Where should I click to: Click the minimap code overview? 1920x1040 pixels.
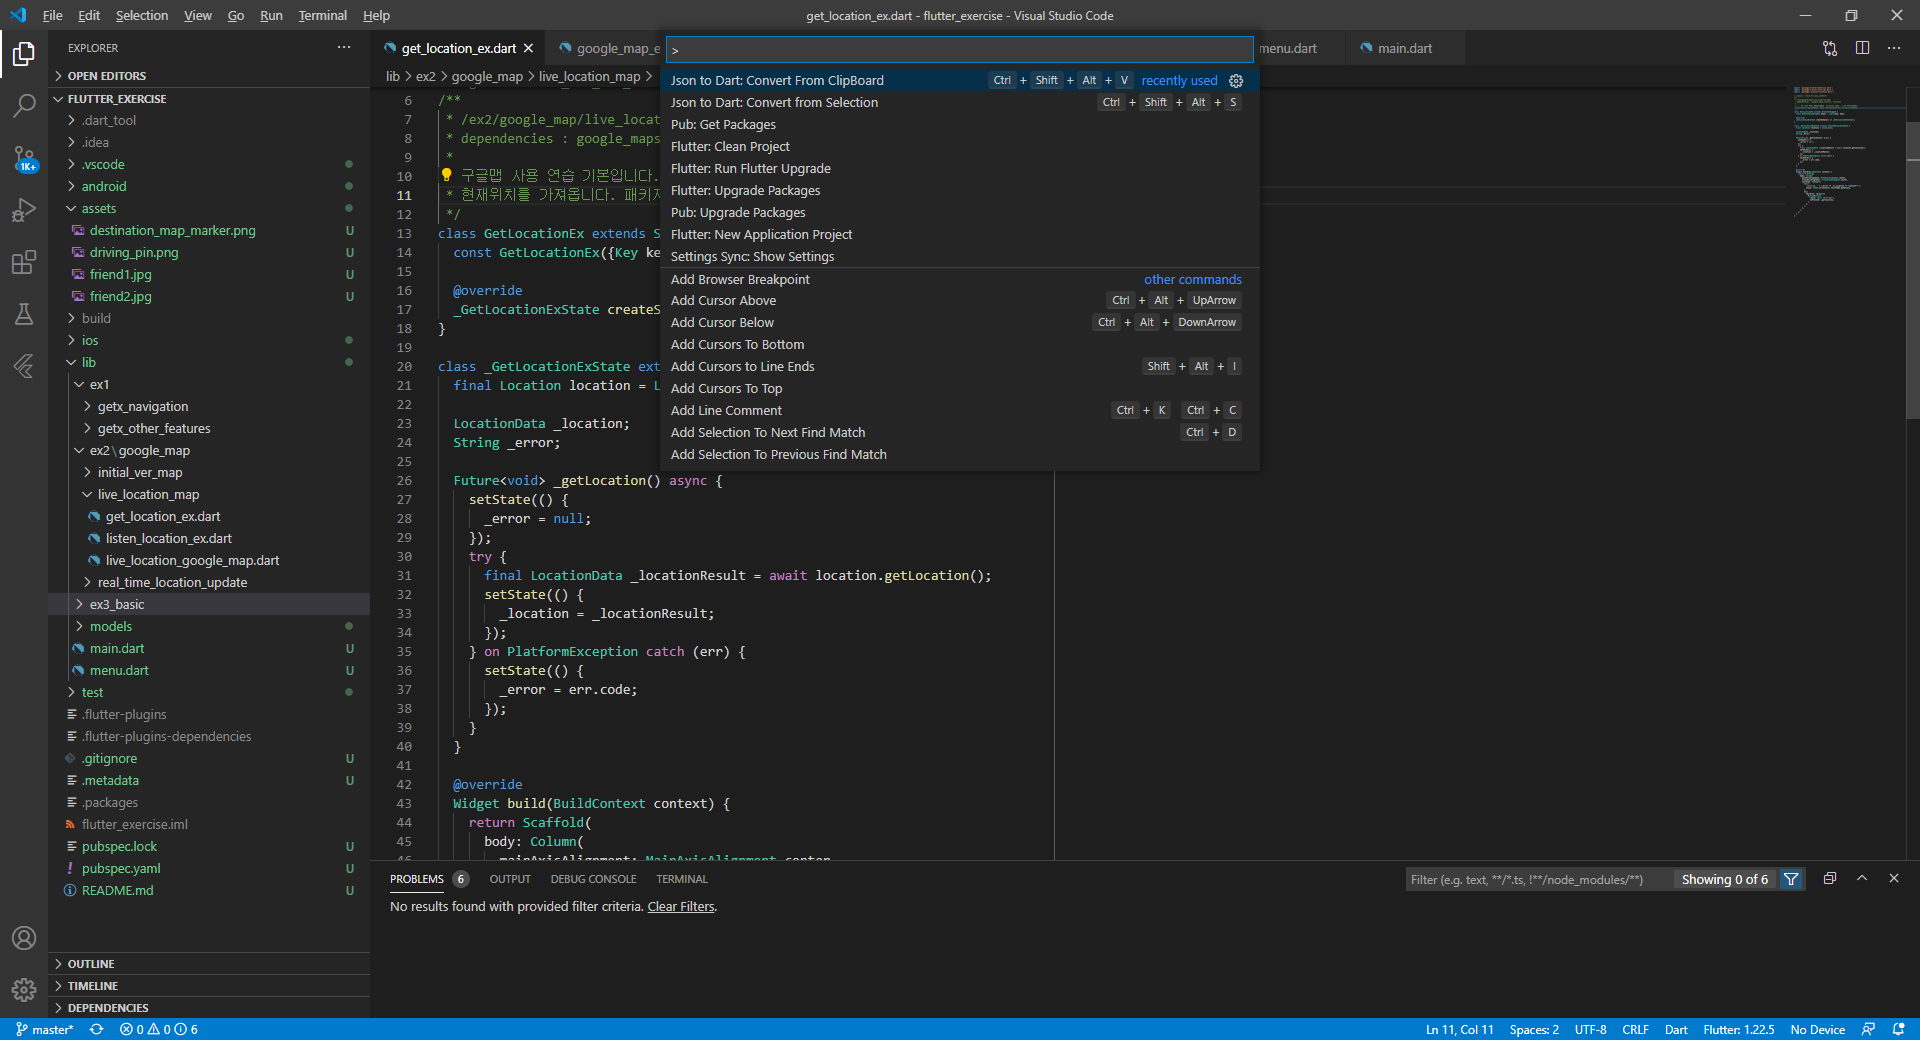[x=1848, y=150]
